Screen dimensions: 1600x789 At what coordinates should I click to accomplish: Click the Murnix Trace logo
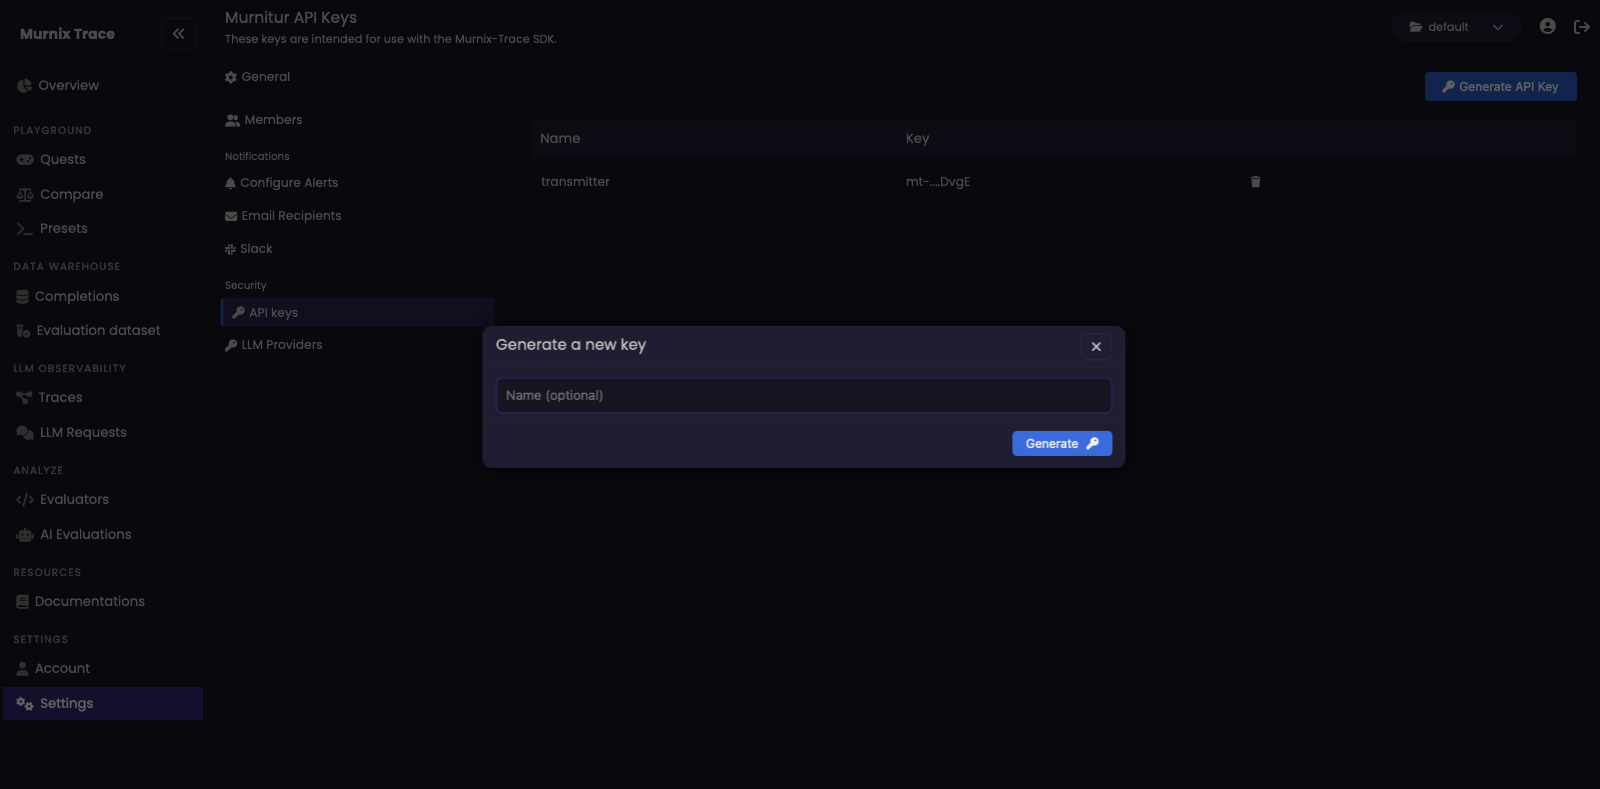tap(67, 34)
